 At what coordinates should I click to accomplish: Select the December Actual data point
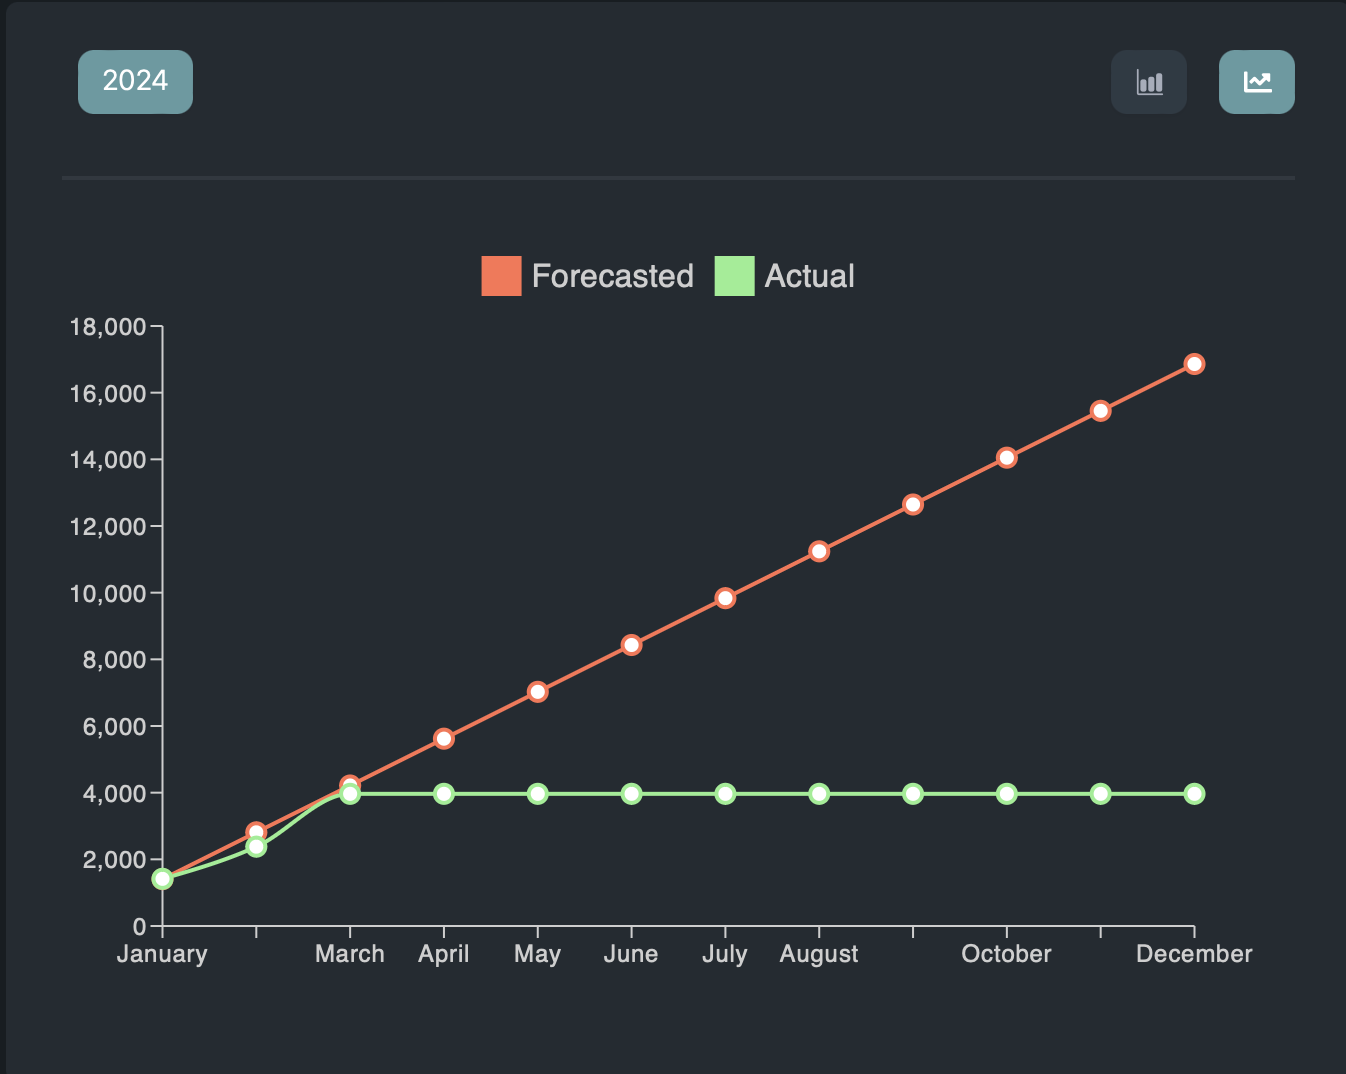(1194, 794)
